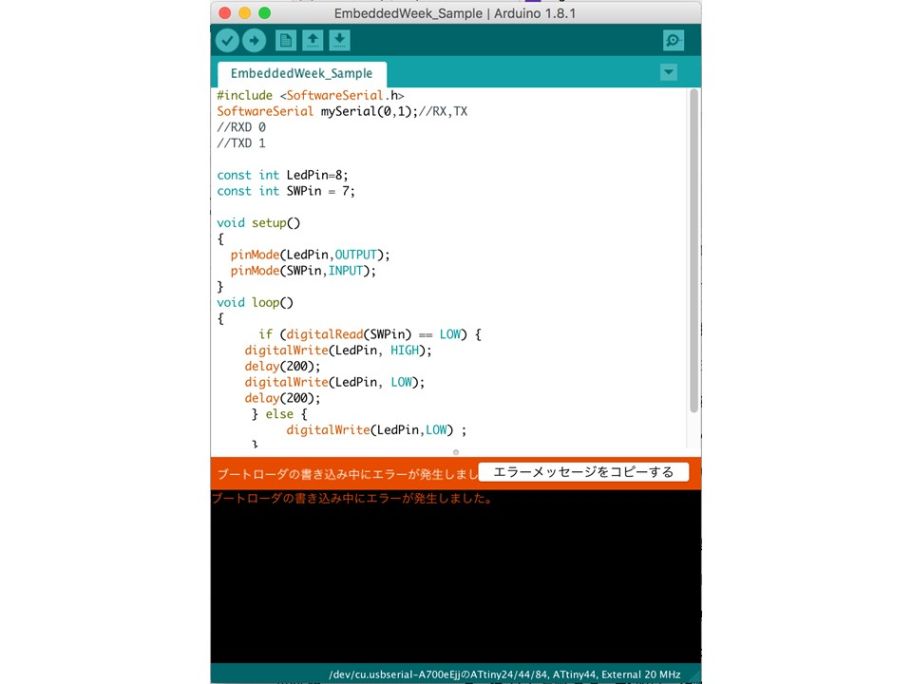
Task: Click the digitalWrite(LedPin, LOW); line after first delay
Action: pyautogui.click(x=334, y=382)
